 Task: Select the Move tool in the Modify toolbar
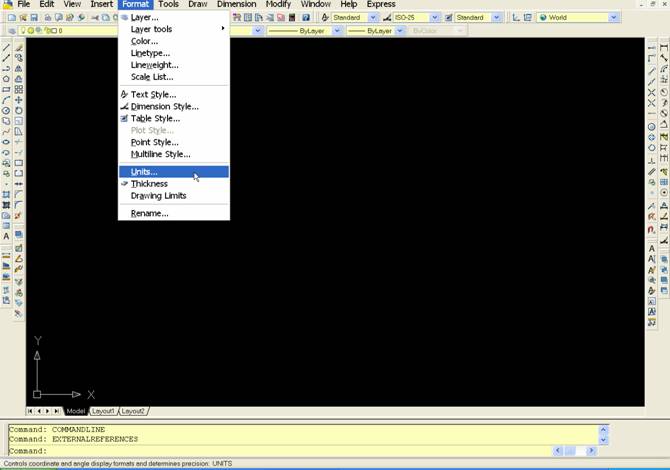19,100
